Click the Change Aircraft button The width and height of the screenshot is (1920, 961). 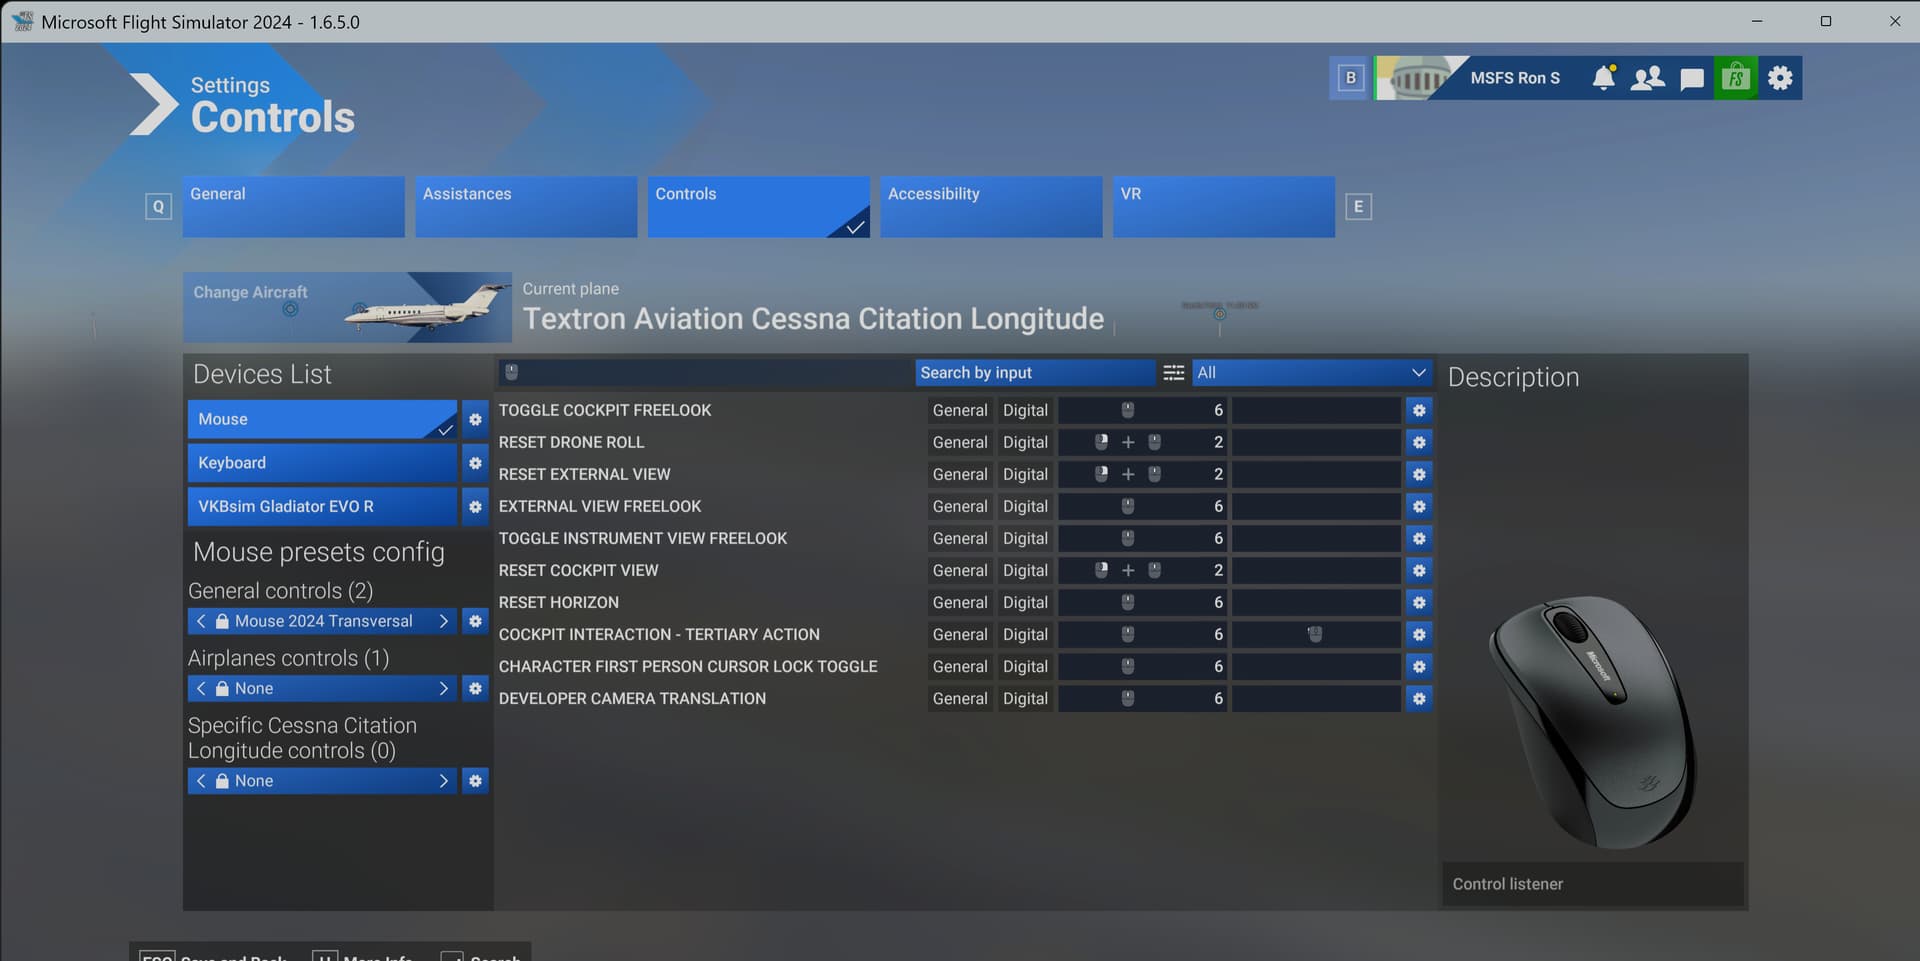[x=347, y=307]
